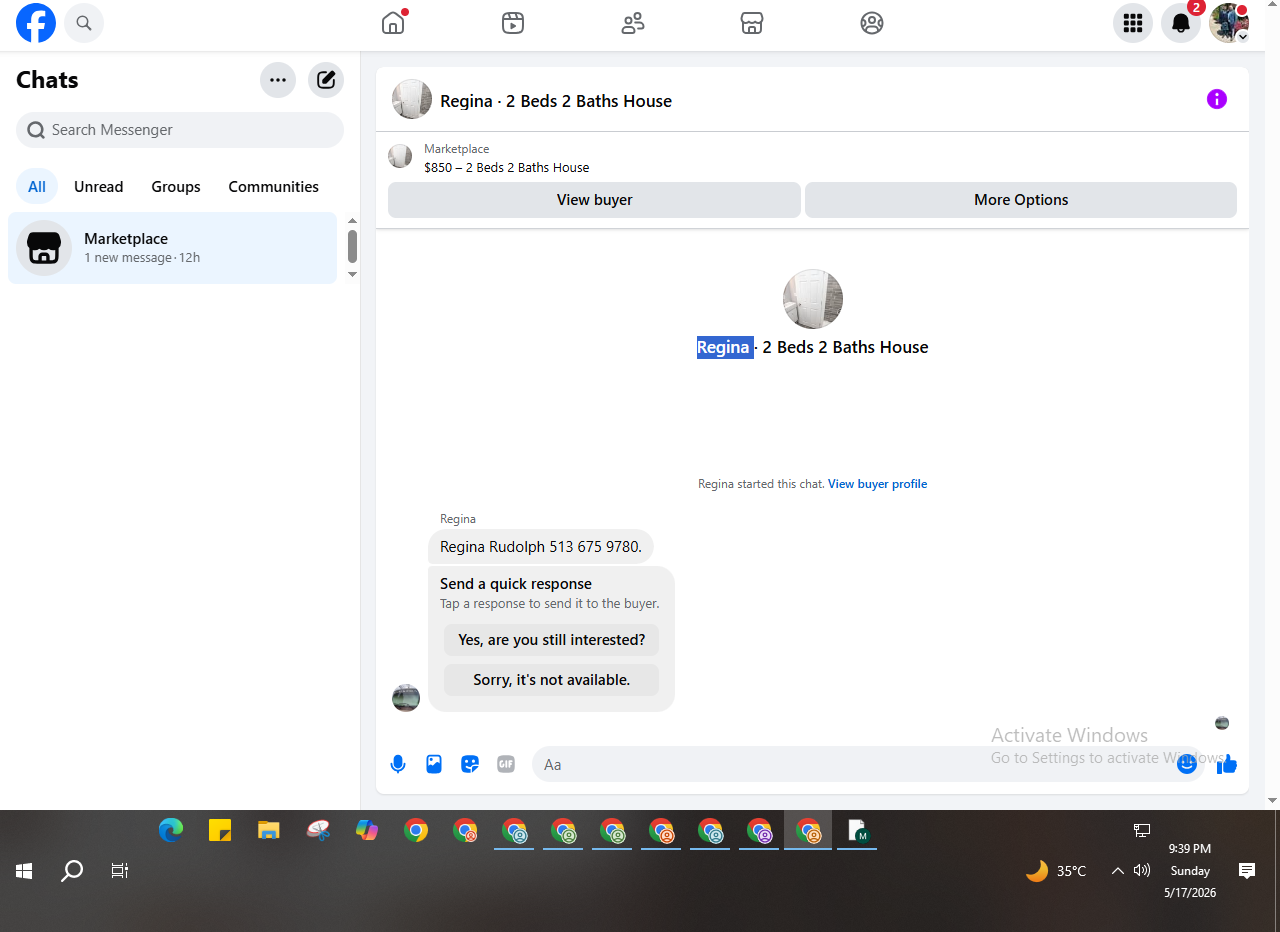Open the emoji picker smiley icon

tap(1187, 764)
